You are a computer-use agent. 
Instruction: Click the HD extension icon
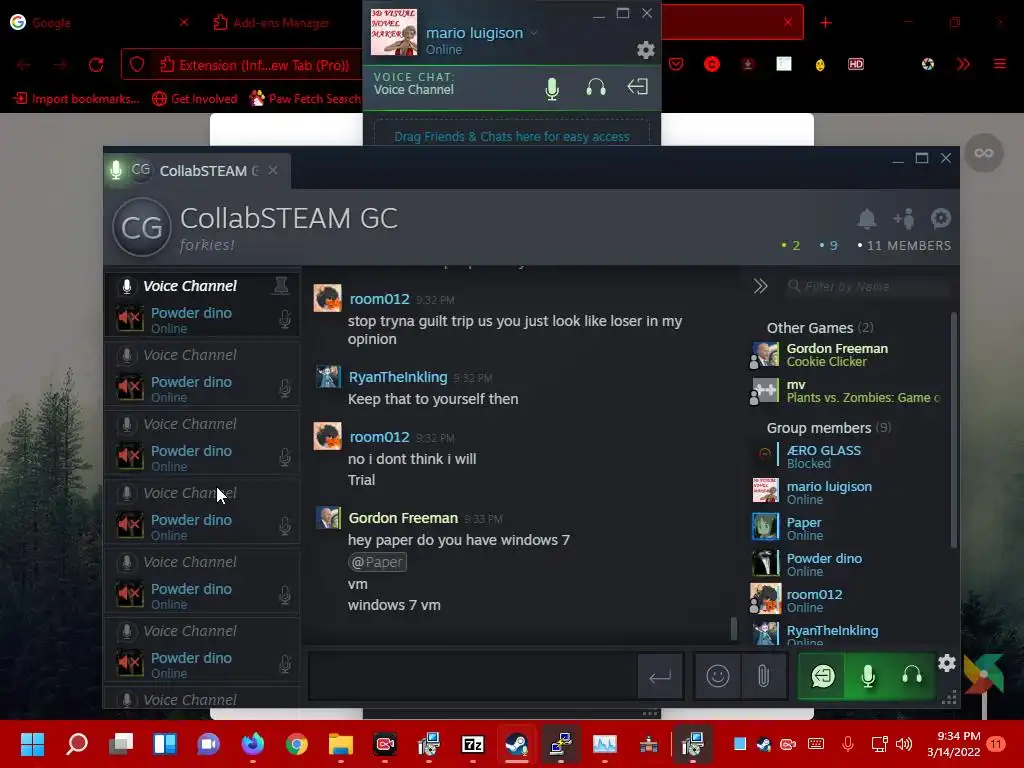pyautogui.click(x=856, y=64)
